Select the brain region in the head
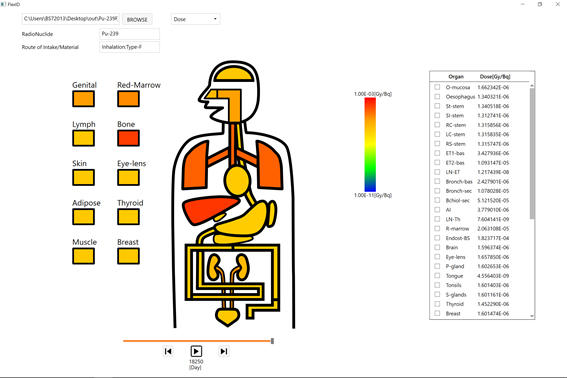This screenshot has width=567, height=378. pos(233,74)
